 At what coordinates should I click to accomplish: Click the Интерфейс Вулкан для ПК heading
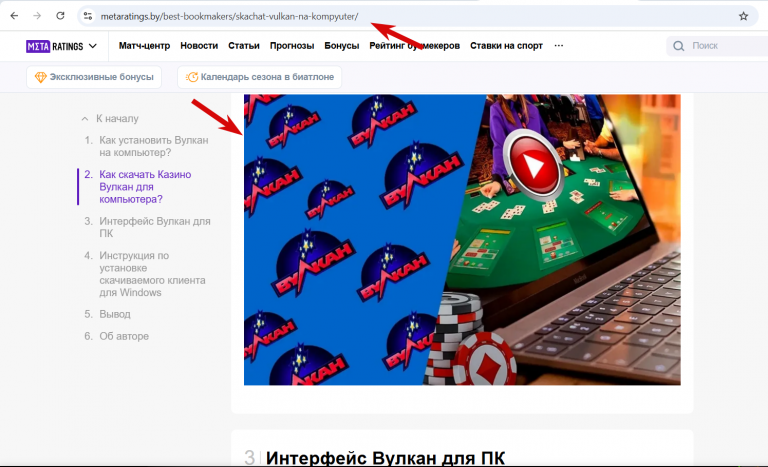pos(385,458)
